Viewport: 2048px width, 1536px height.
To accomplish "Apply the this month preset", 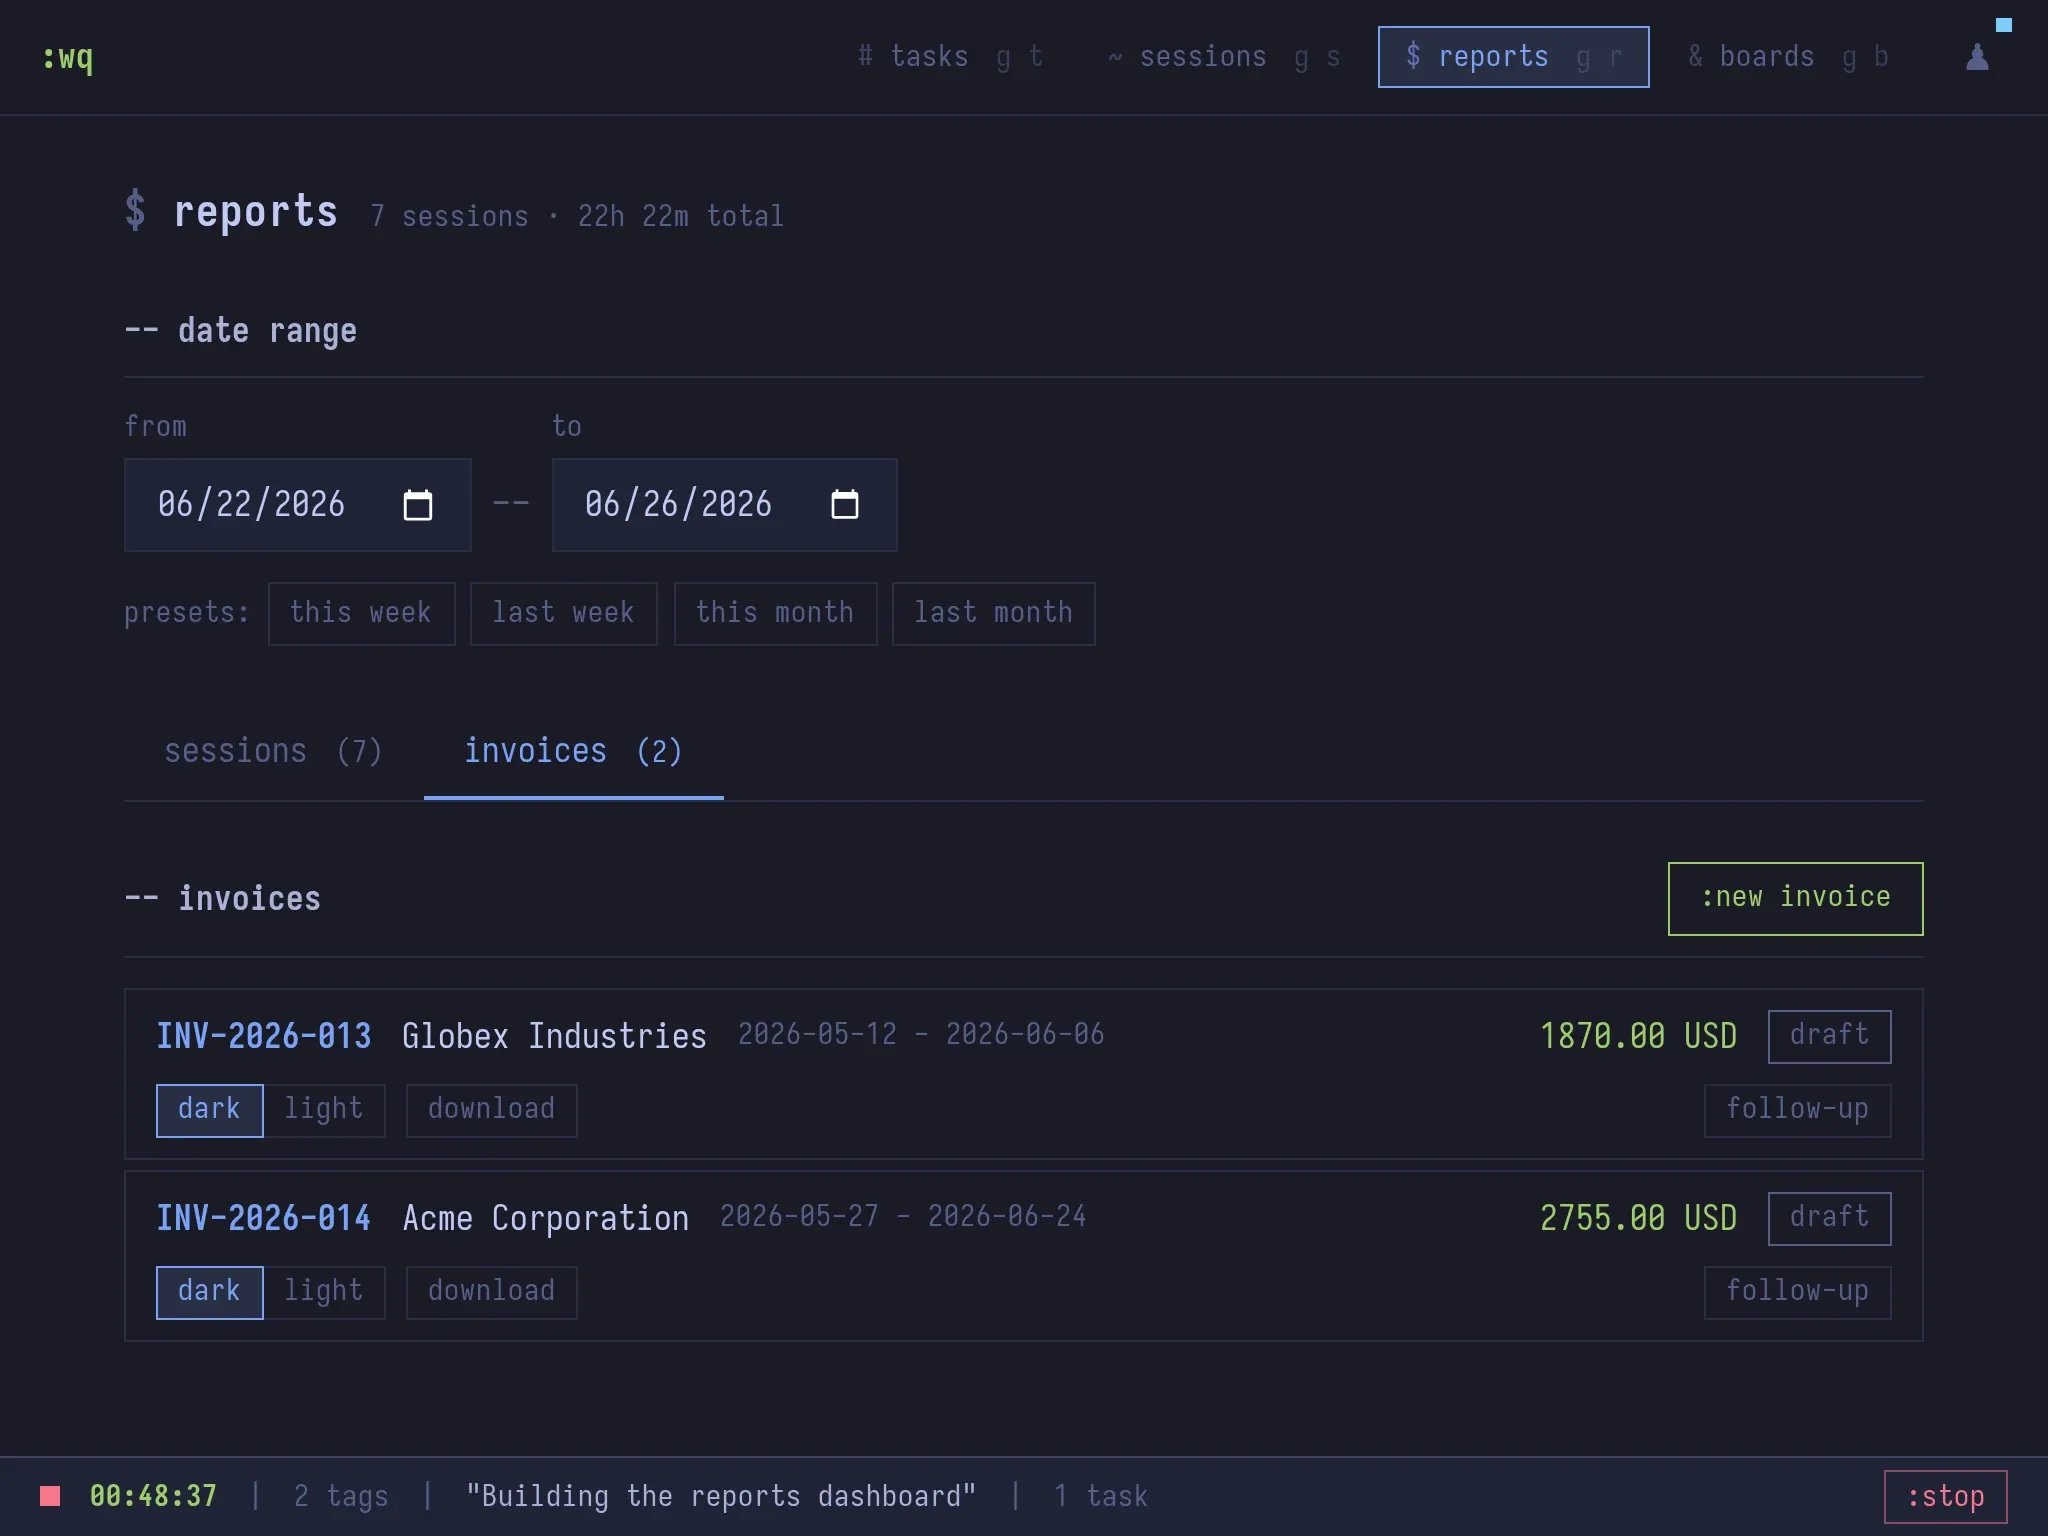I will click(x=775, y=613).
